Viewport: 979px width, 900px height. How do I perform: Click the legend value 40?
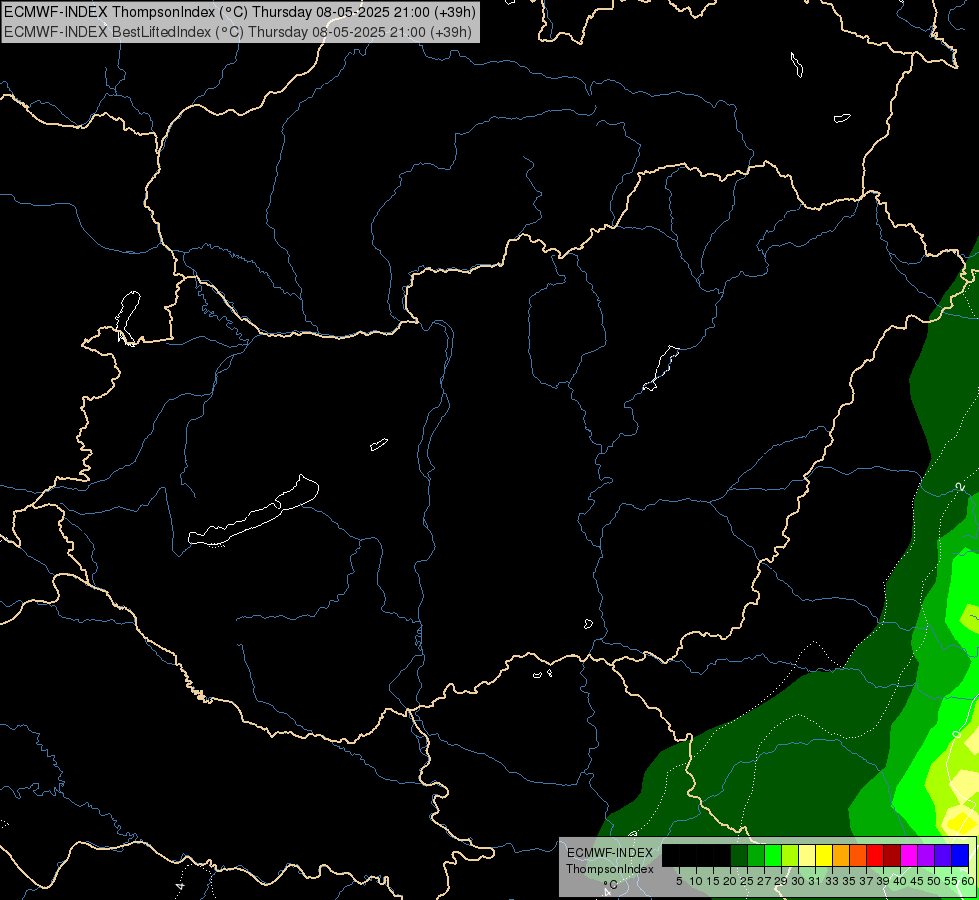click(900, 881)
